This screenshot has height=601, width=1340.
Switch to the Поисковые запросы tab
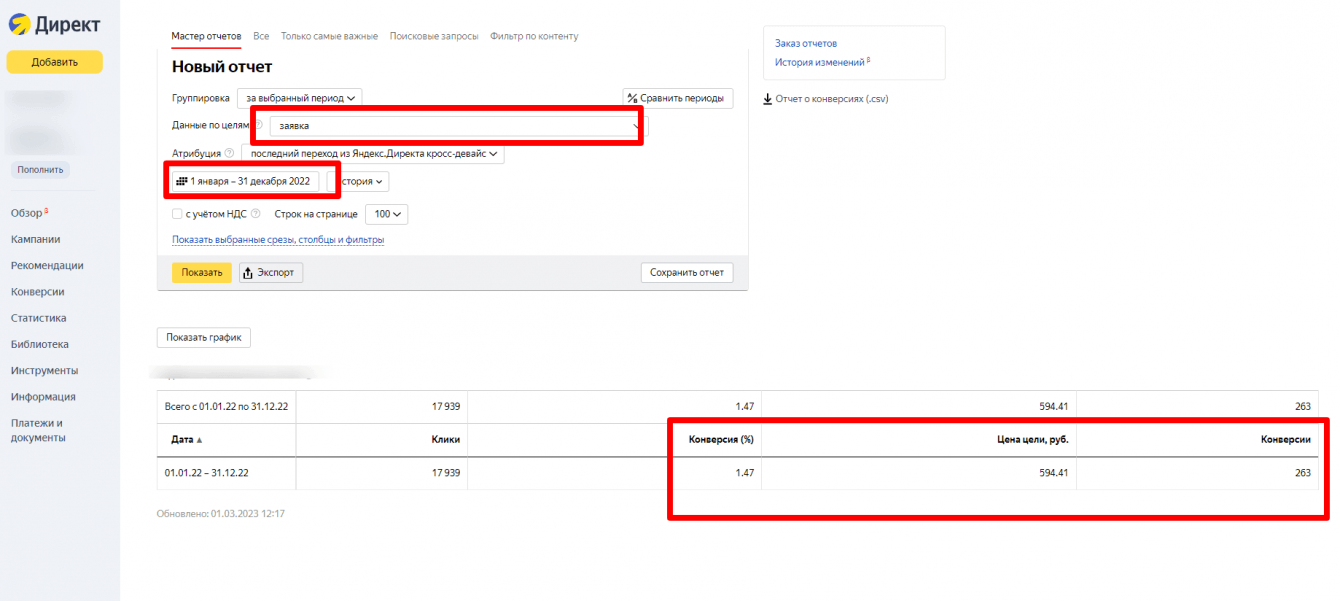point(433,36)
